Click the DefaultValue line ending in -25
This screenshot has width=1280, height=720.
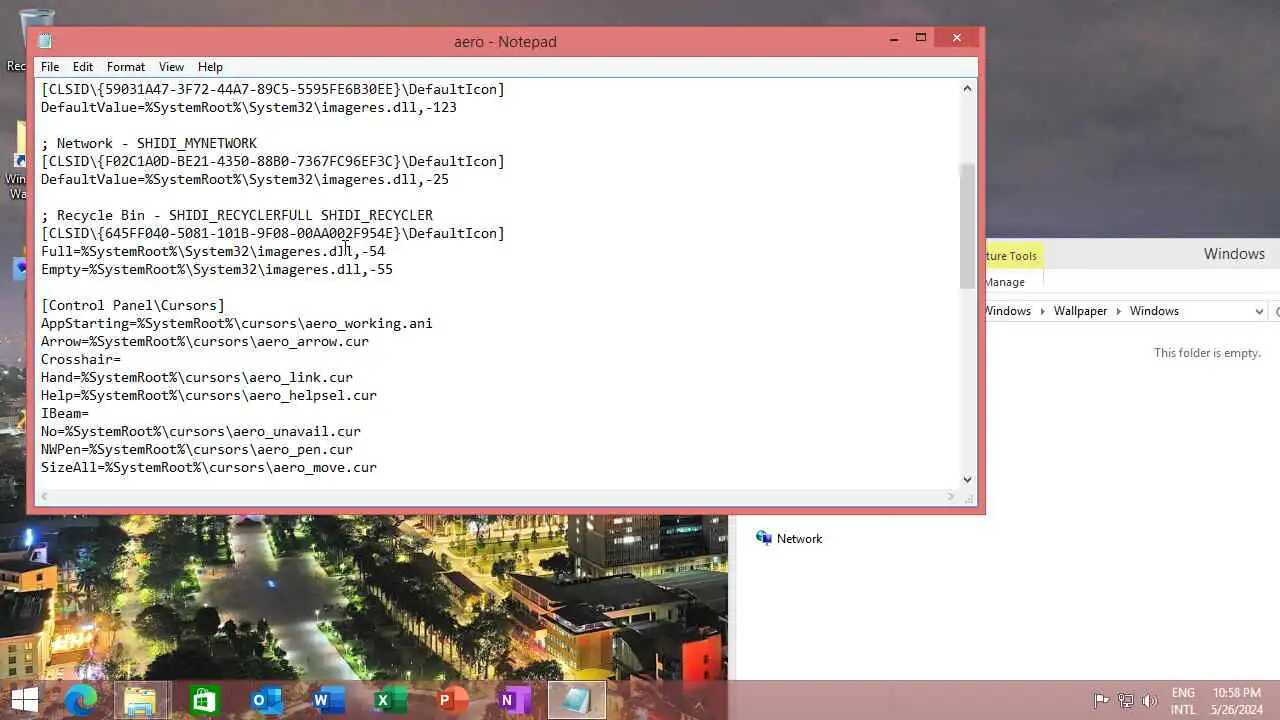click(245, 179)
